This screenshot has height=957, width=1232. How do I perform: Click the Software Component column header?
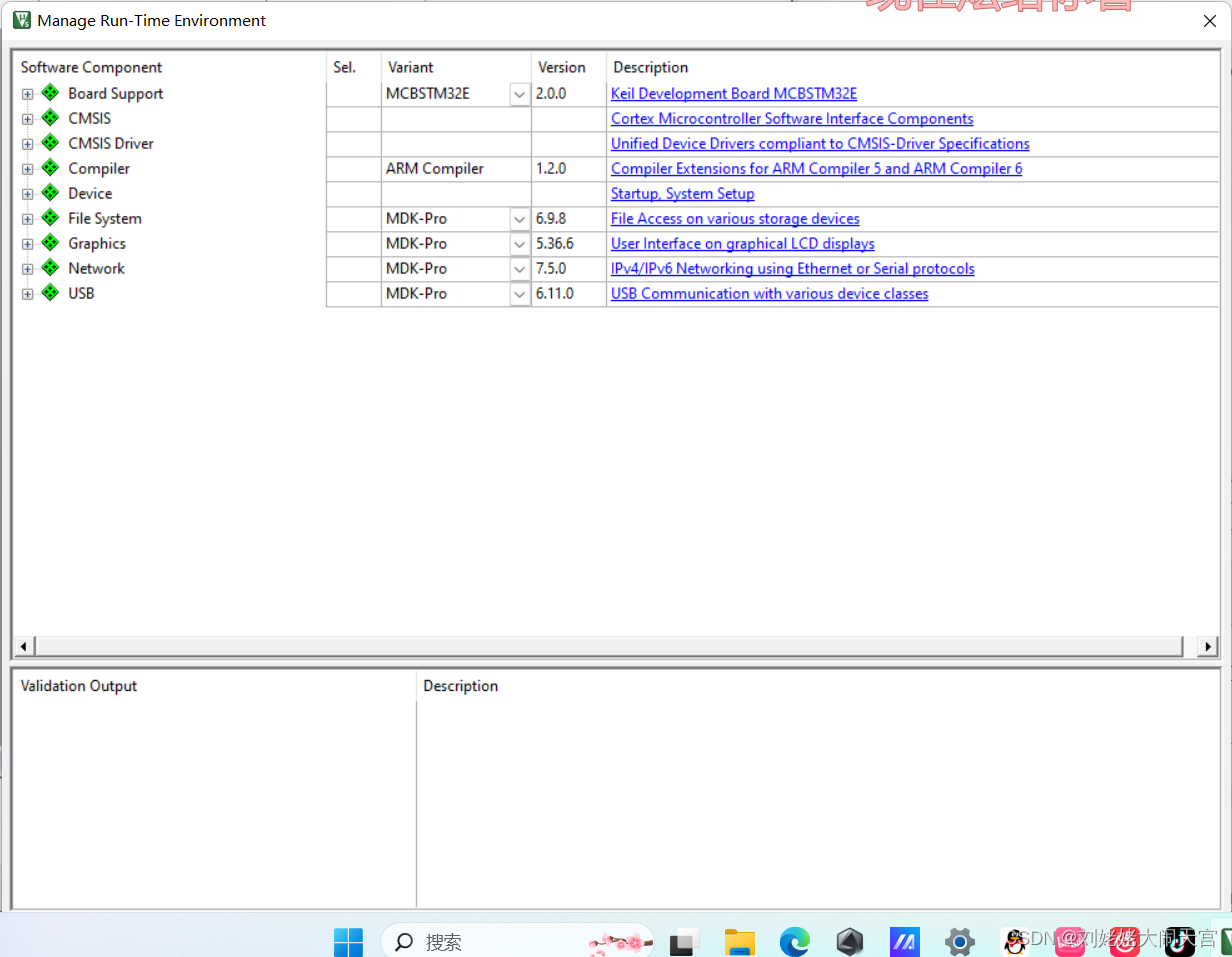tap(91, 67)
